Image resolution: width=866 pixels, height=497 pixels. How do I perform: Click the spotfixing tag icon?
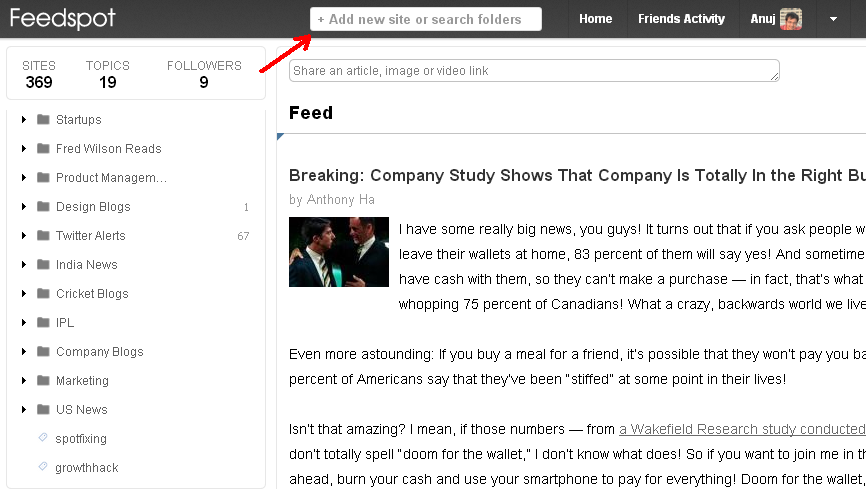(x=43, y=439)
